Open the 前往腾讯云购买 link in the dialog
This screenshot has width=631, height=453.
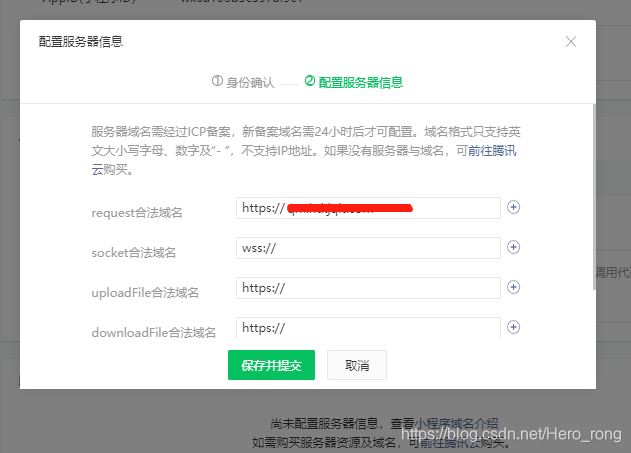tap(492, 151)
